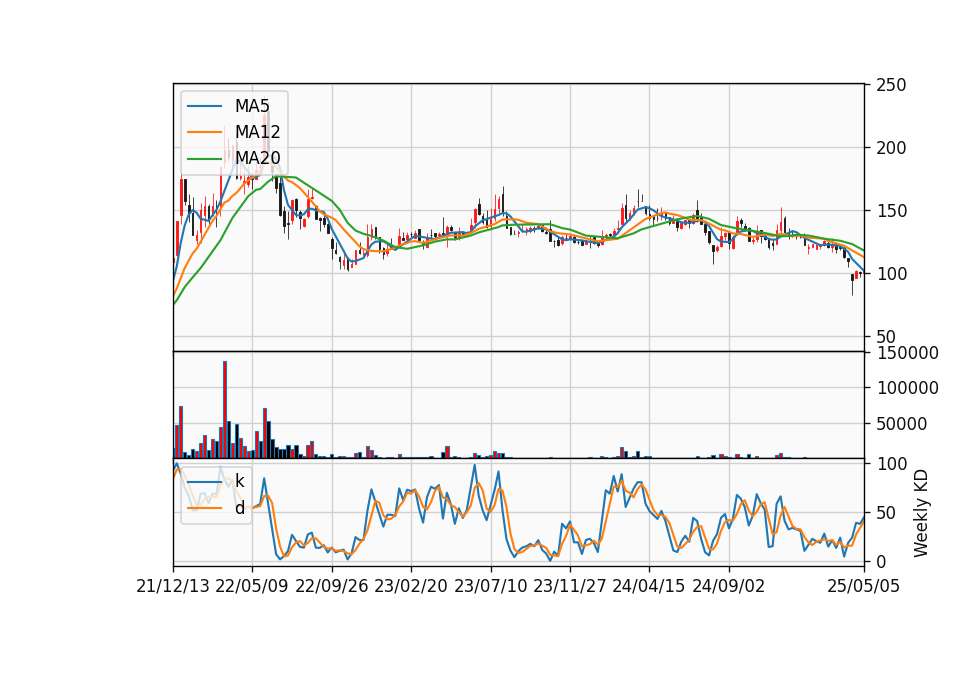960x690 pixels.
Task: Click the 50000 volume axis label
Action: click(x=902, y=424)
